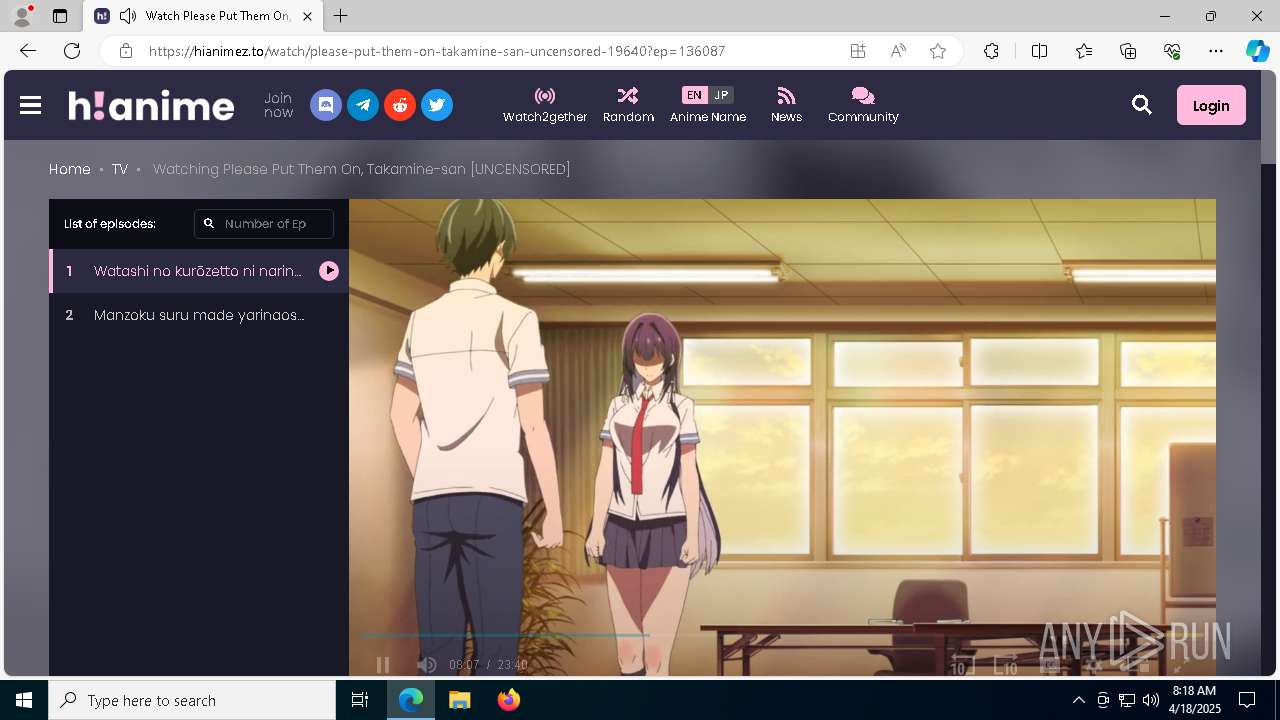1280x720 pixels.
Task: Click the address bar URL
Action: (437, 51)
